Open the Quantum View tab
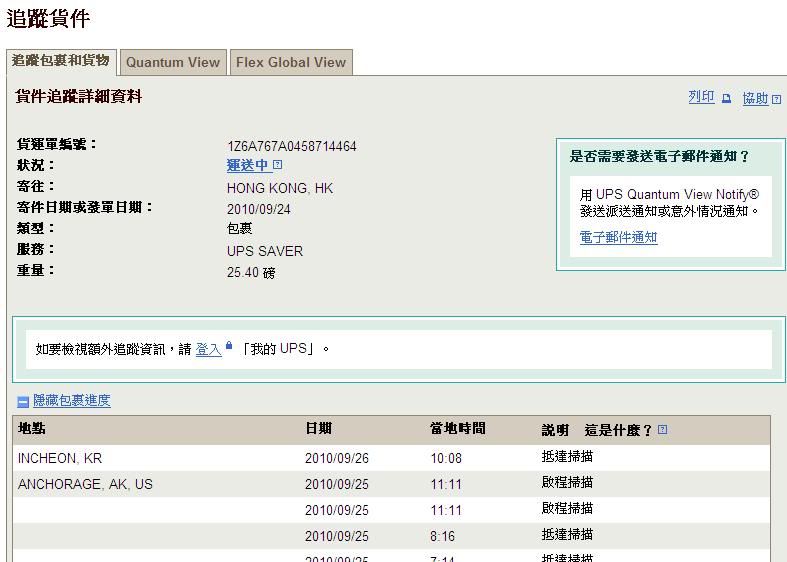 [x=172, y=62]
